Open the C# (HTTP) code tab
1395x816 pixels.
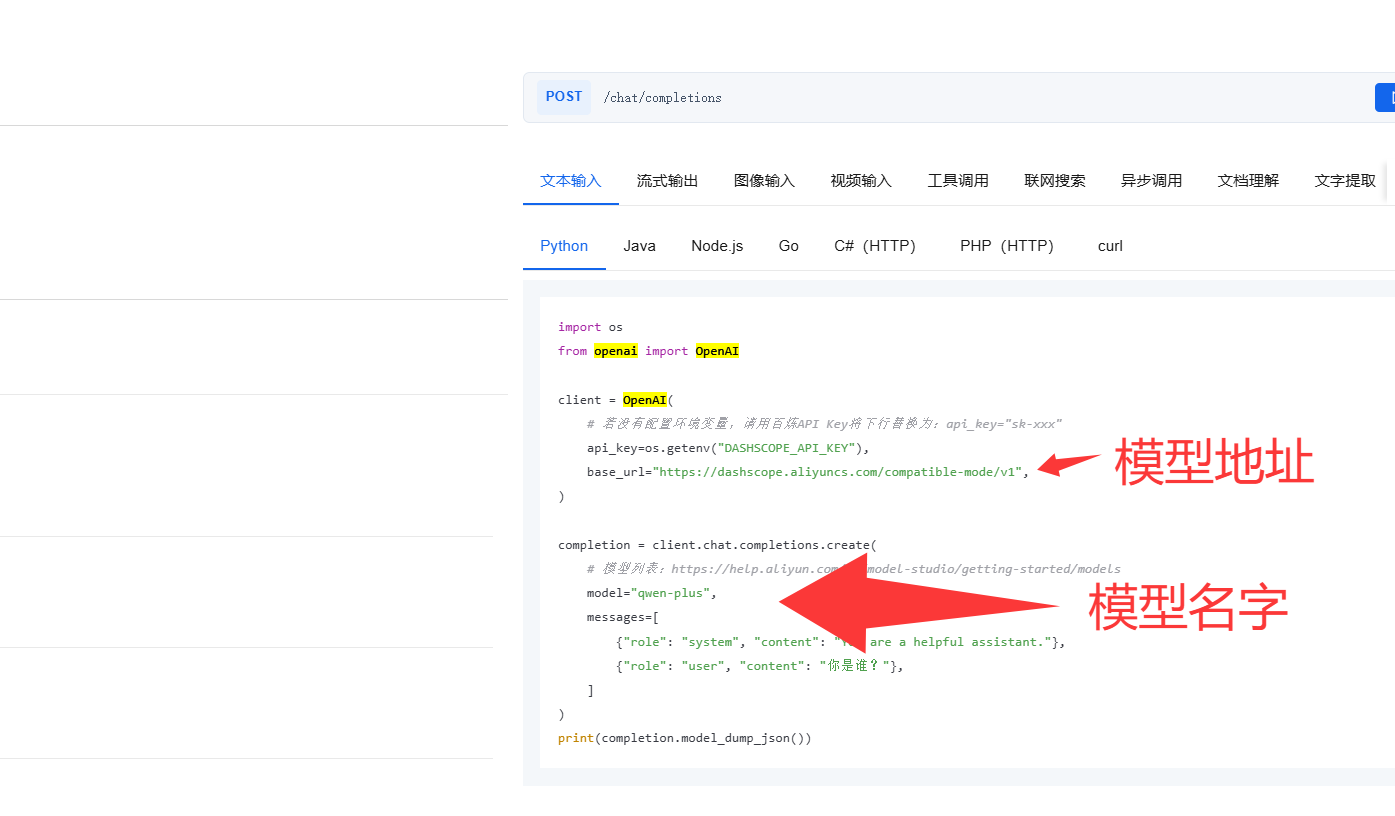875,246
